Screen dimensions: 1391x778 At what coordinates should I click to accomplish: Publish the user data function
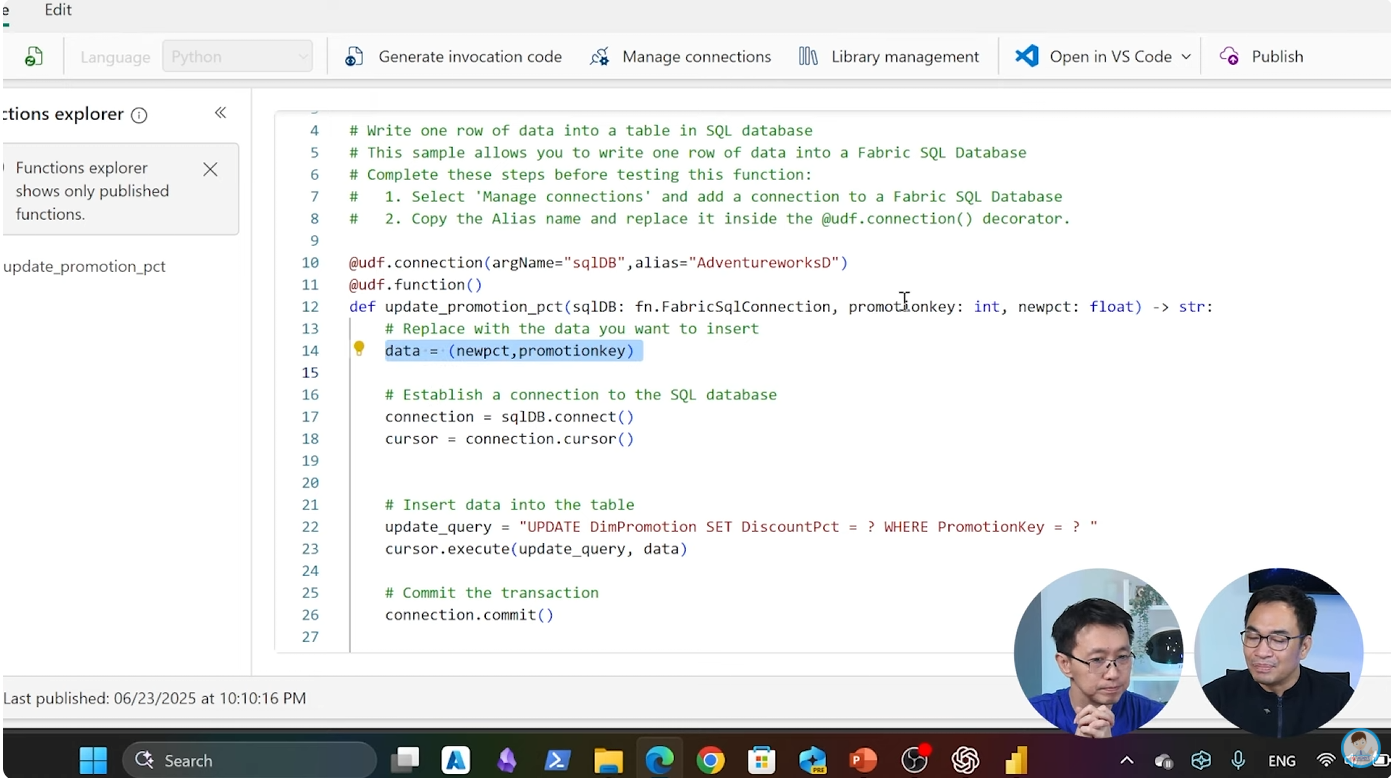(1261, 57)
